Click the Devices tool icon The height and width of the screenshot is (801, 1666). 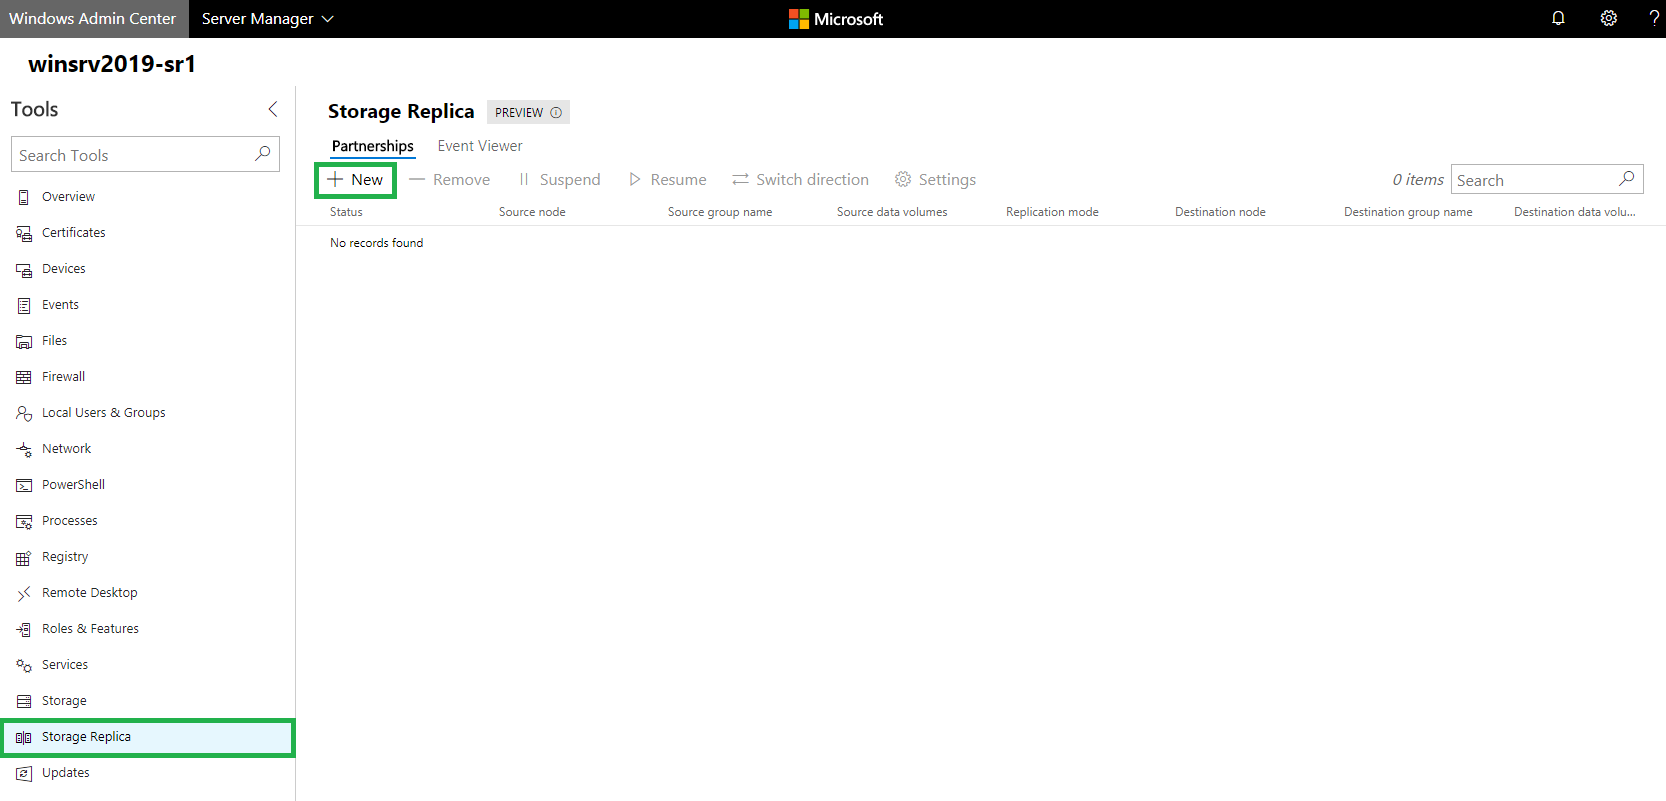click(24, 269)
